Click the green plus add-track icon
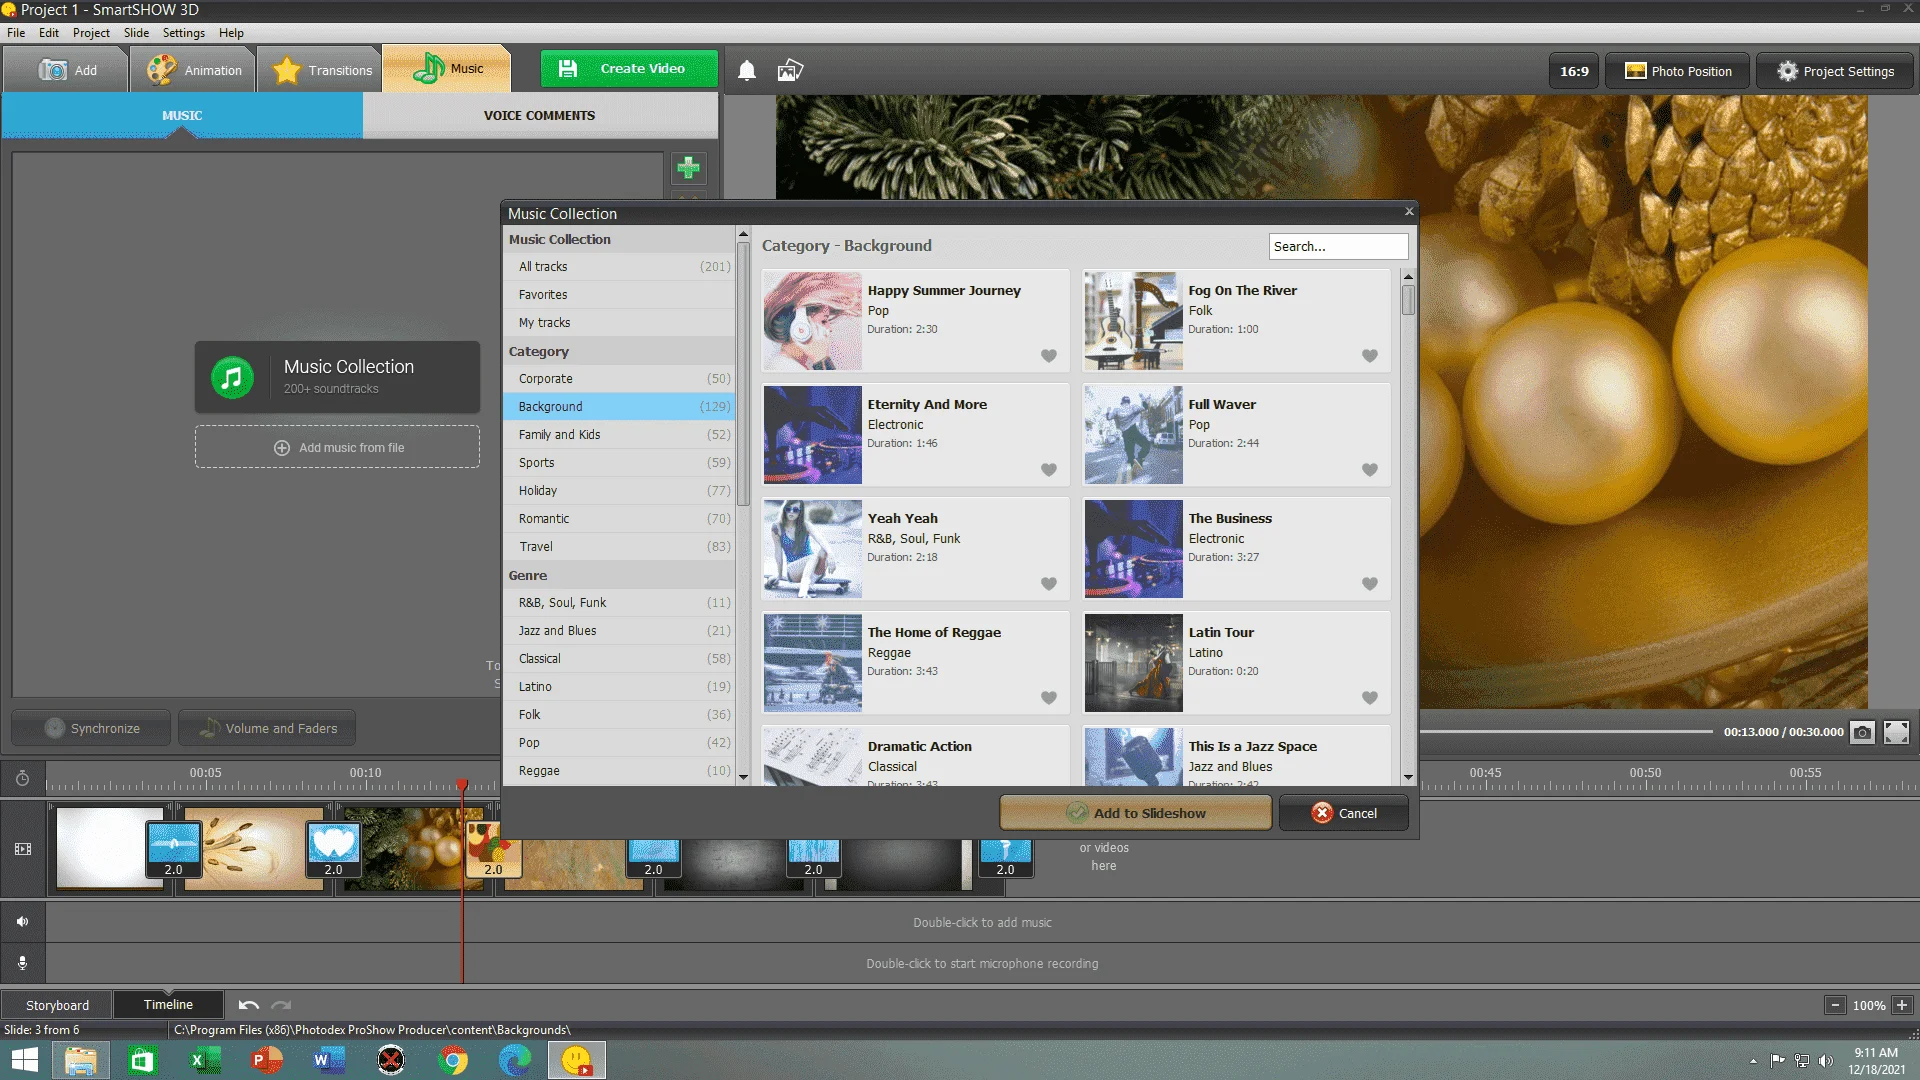Screen dimensions: 1920x1080 coord(688,168)
